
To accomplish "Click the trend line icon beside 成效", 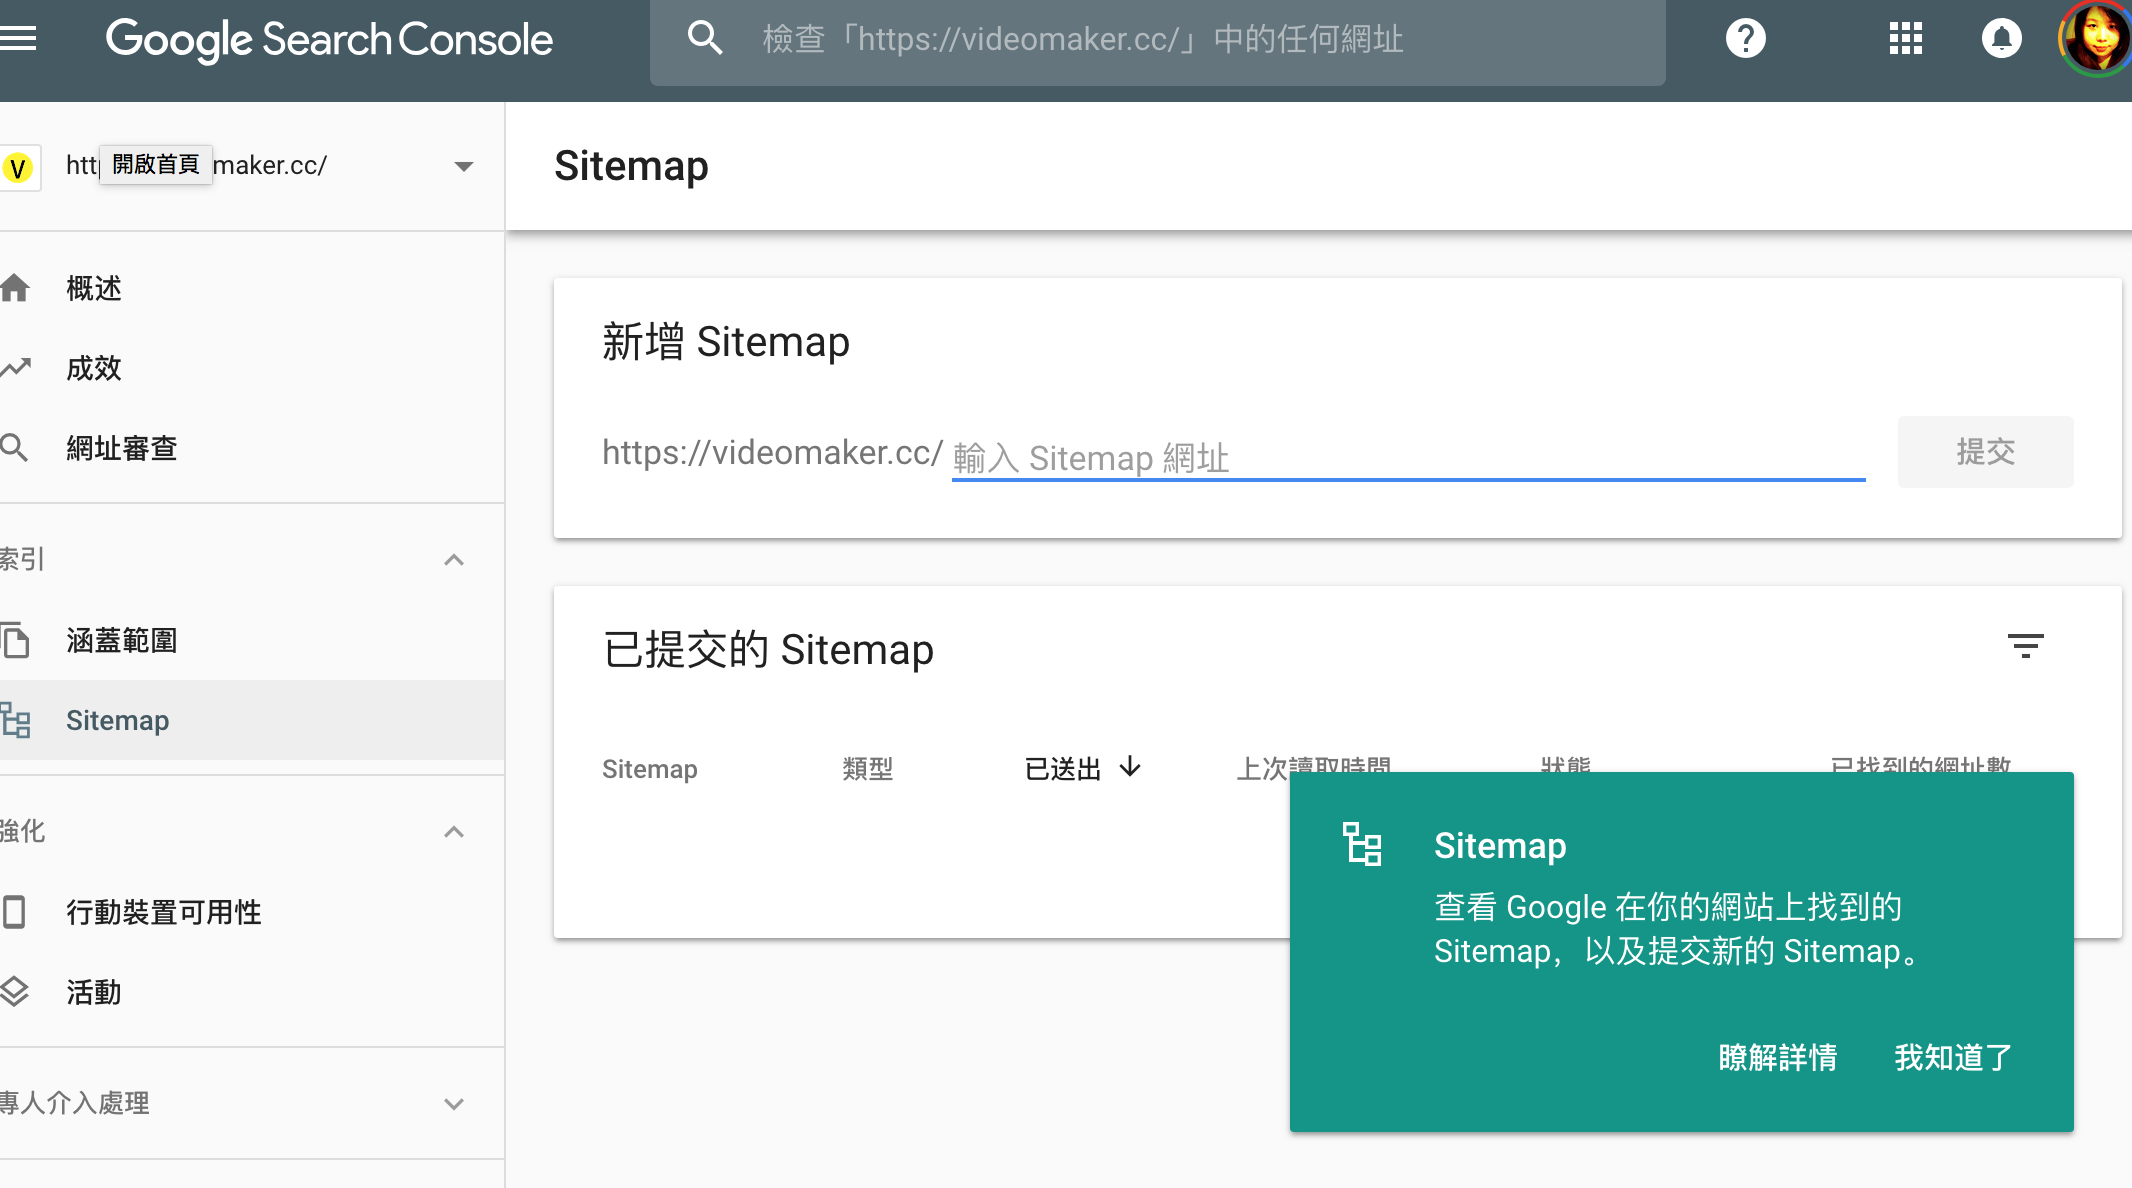I will point(15,368).
